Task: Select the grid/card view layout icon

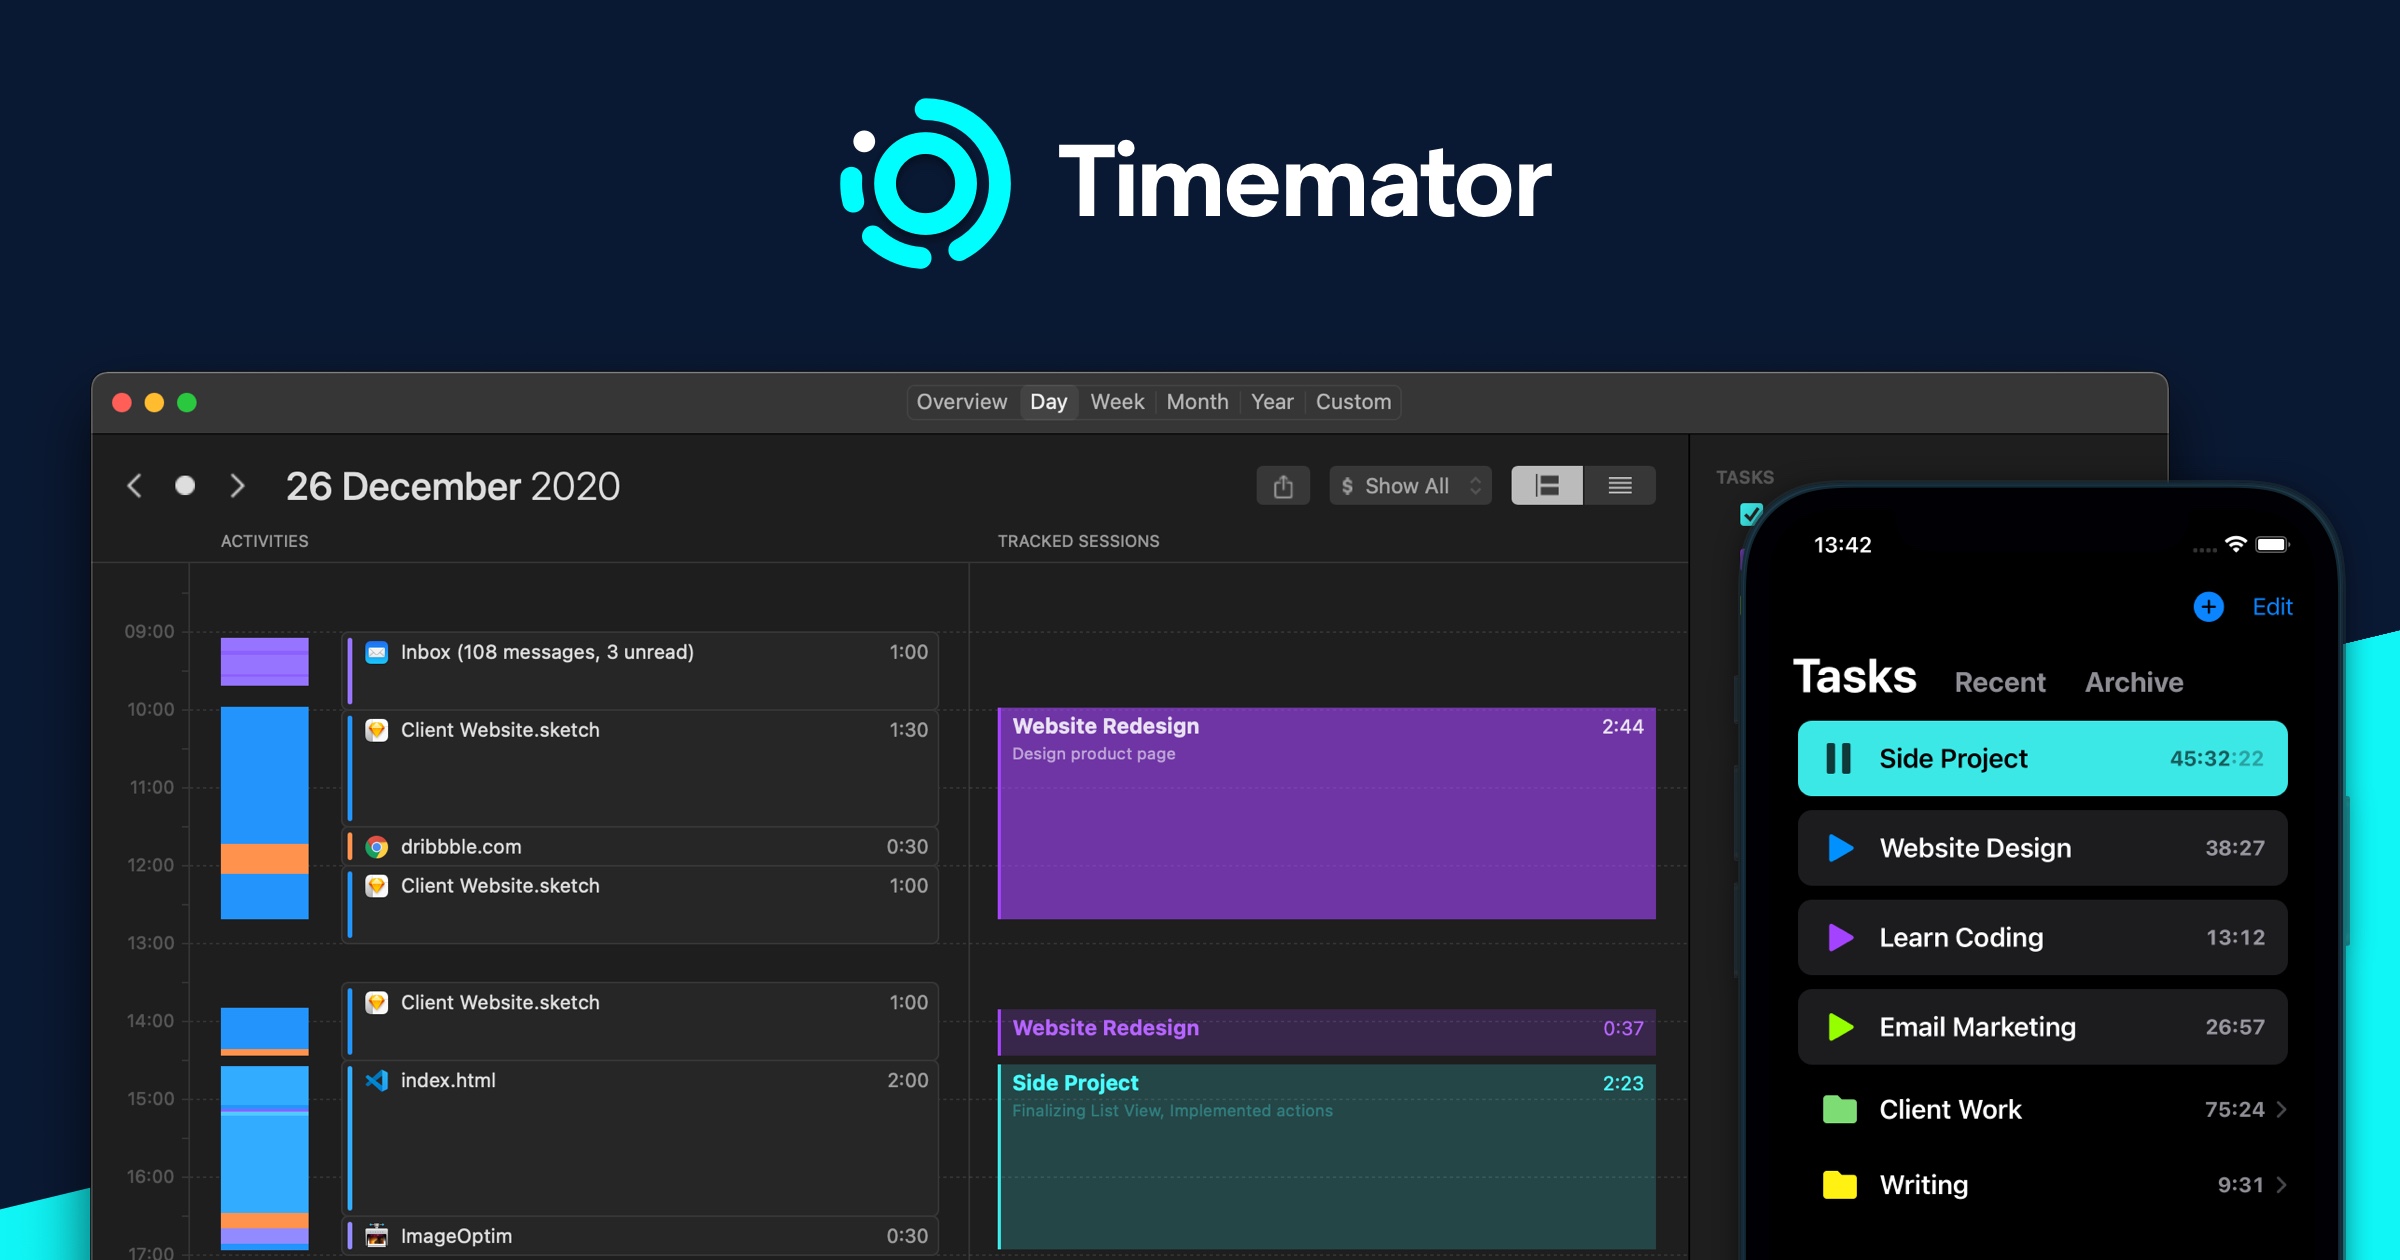Action: pos(1544,486)
